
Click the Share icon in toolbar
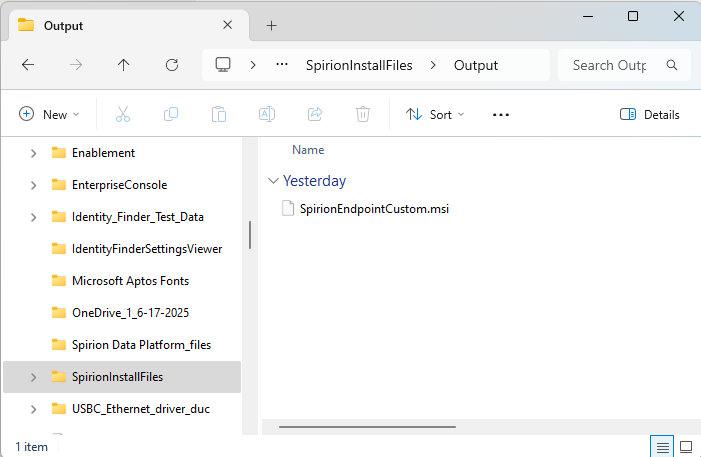(315, 115)
